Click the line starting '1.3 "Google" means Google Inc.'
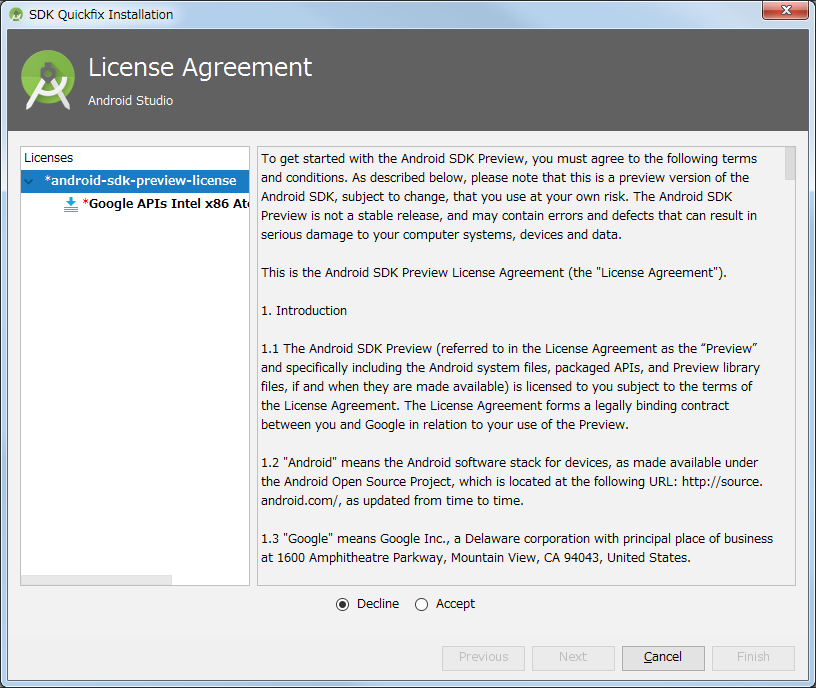This screenshot has width=816, height=688. coord(517,539)
